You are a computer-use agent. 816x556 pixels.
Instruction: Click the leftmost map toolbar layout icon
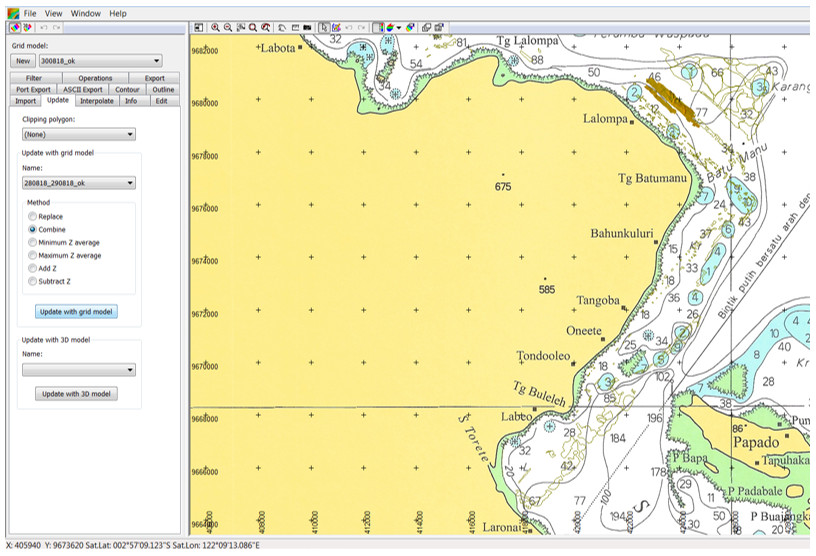(x=198, y=28)
